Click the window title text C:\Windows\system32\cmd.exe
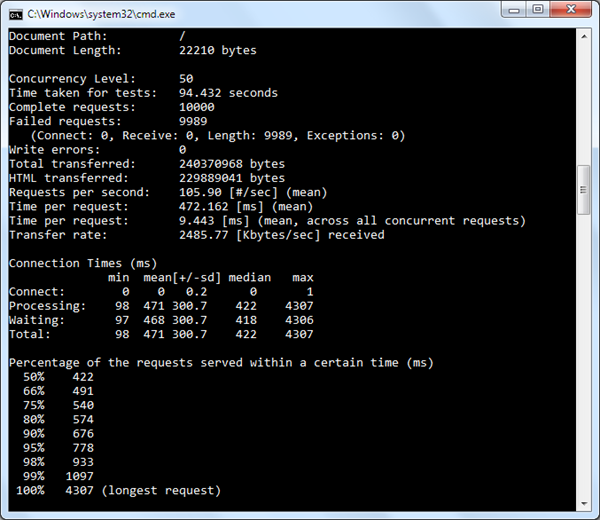This screenshot has height=520, width=600. pyautogui.click(x=101, y=15)
